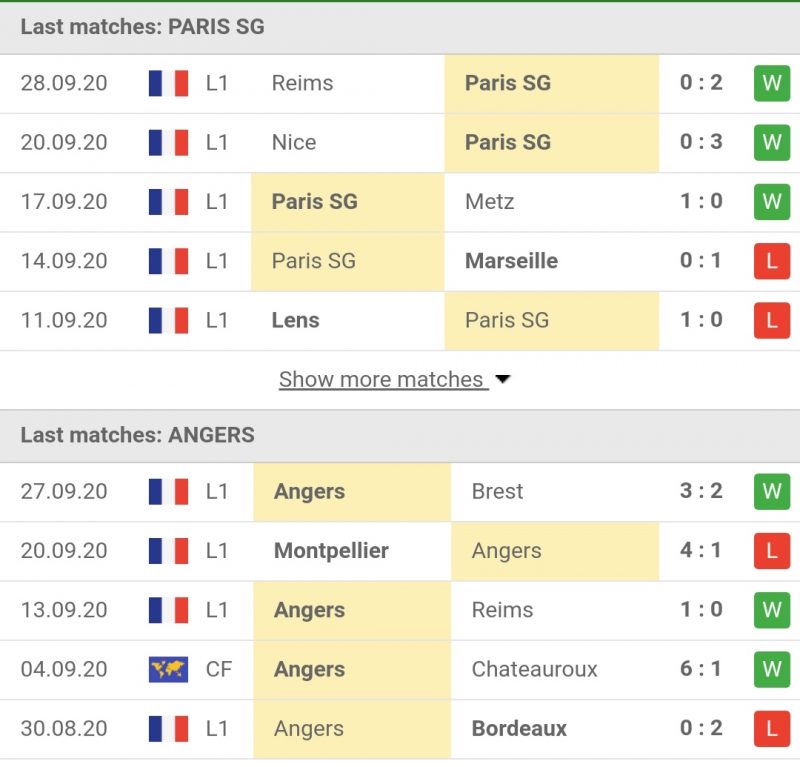Open the Bordeaux team link
The width and height of the screenshot is (800, 767).
click(519, 728)
